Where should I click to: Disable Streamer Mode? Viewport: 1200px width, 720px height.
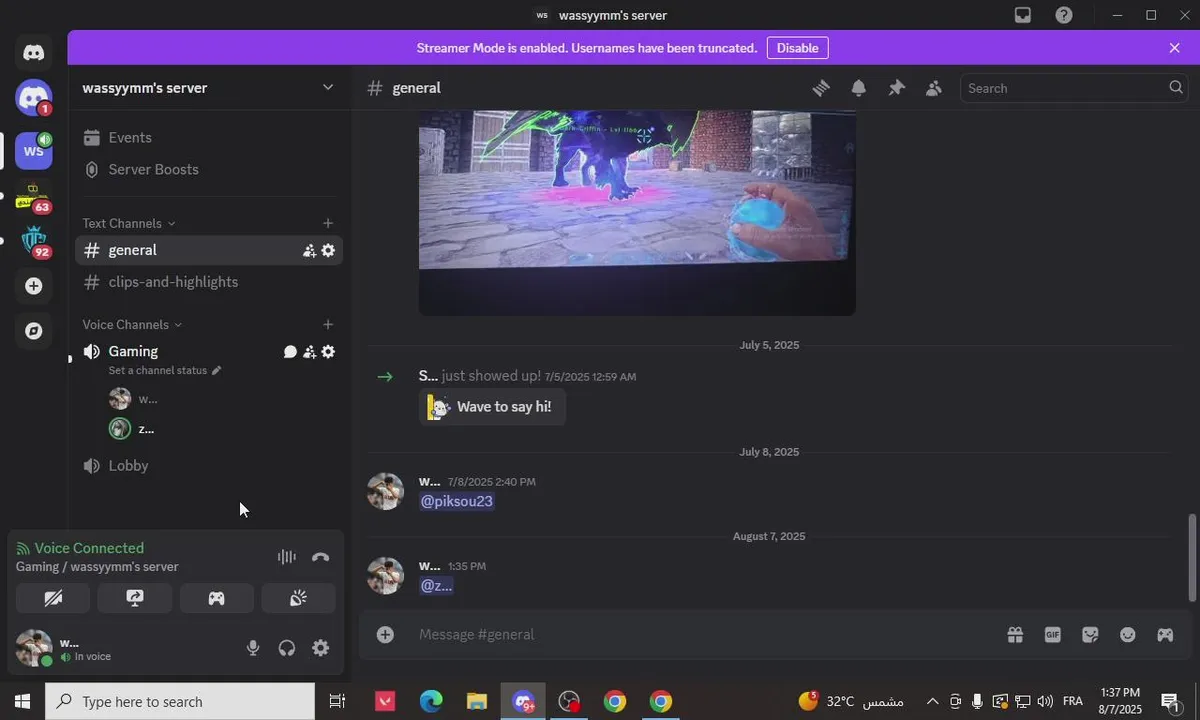click(797, 48)
